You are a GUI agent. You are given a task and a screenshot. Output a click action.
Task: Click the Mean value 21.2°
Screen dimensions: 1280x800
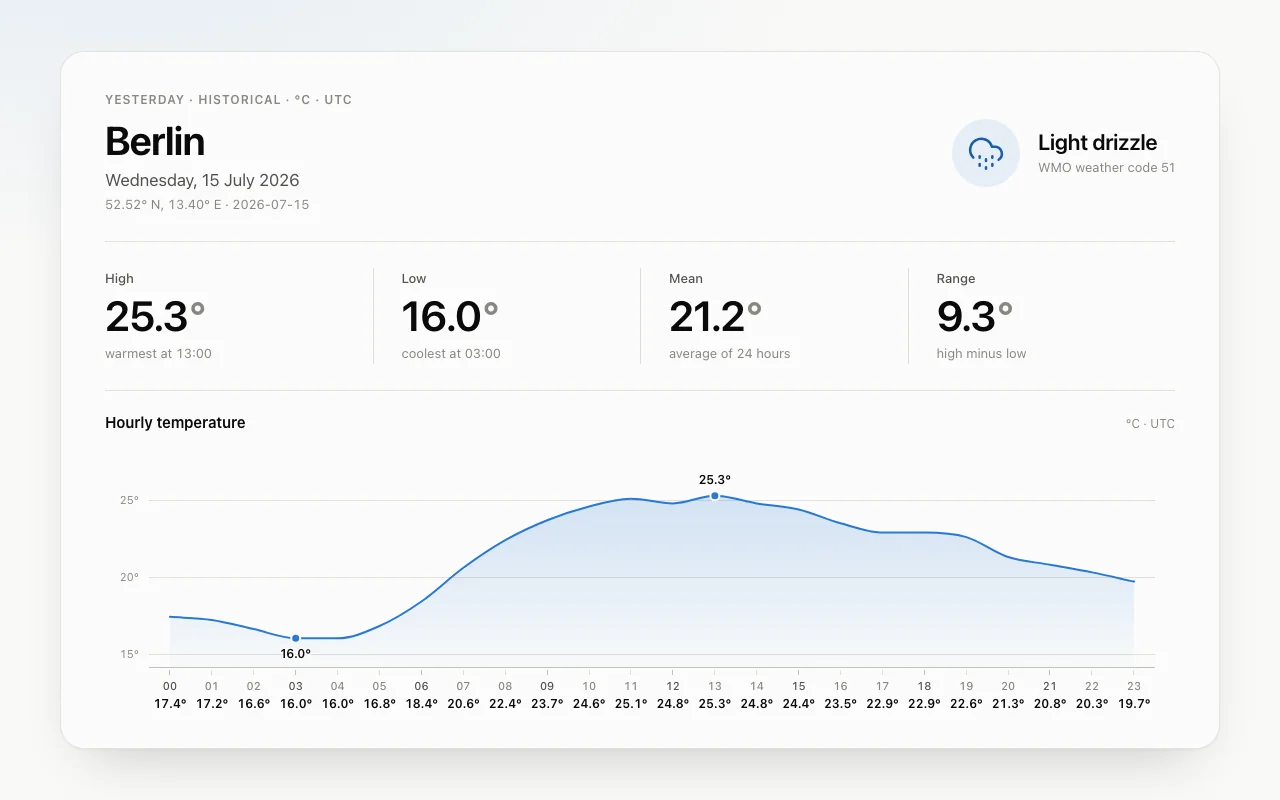pyautogui.click(x=715, y=317)
